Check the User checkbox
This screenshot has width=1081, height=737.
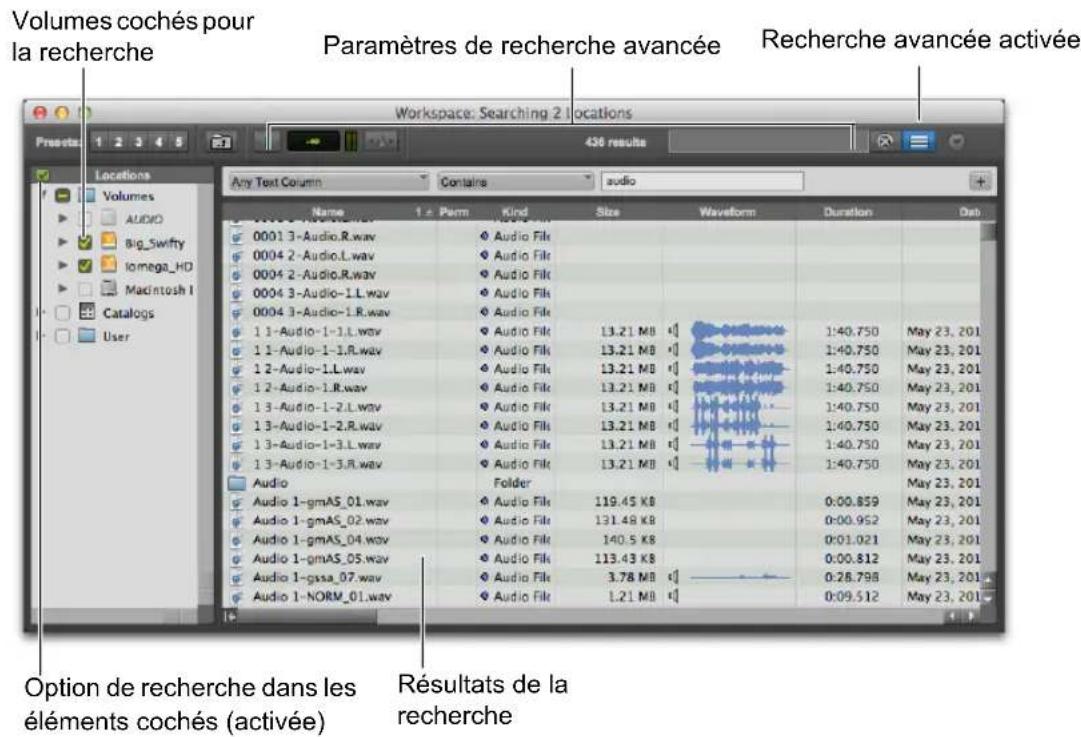pos(63,336)
